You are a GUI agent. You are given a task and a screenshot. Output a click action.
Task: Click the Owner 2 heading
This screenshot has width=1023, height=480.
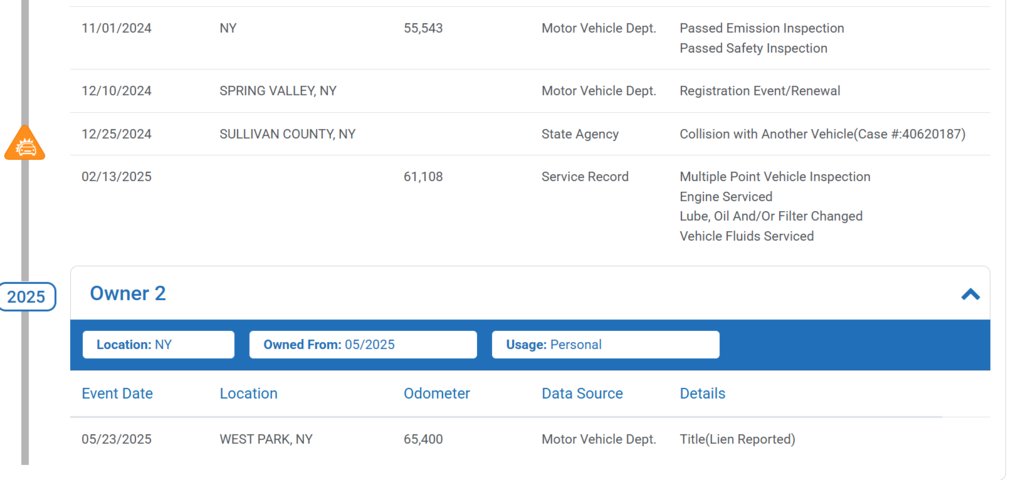point(128,293)
